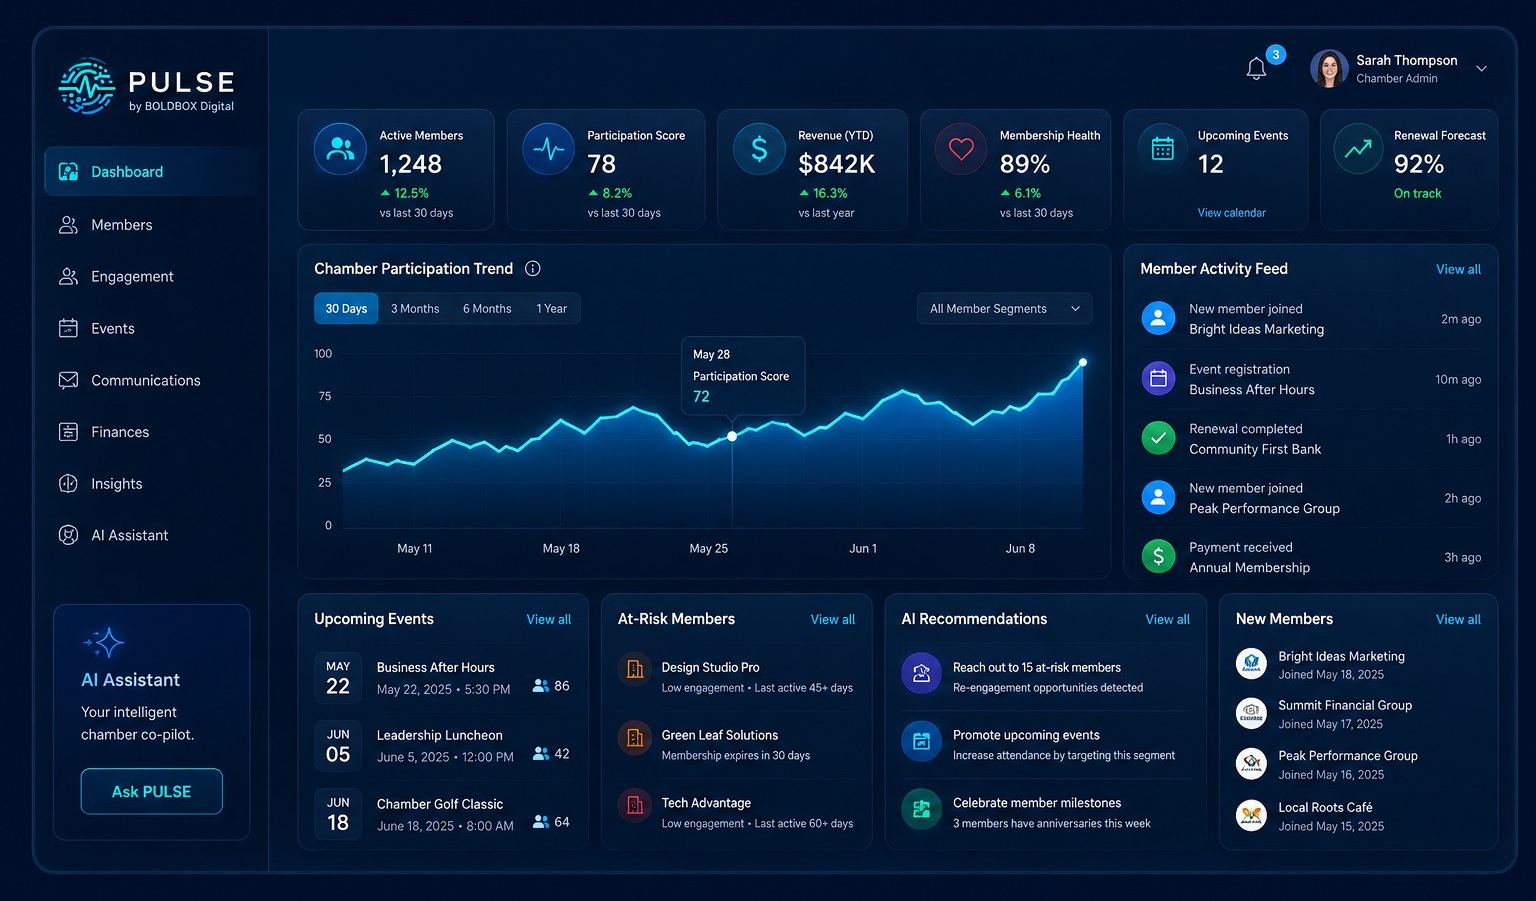This screenshot has width=1536, height=901.
Task: Click the Ask PULSE button
Action: 152,791
